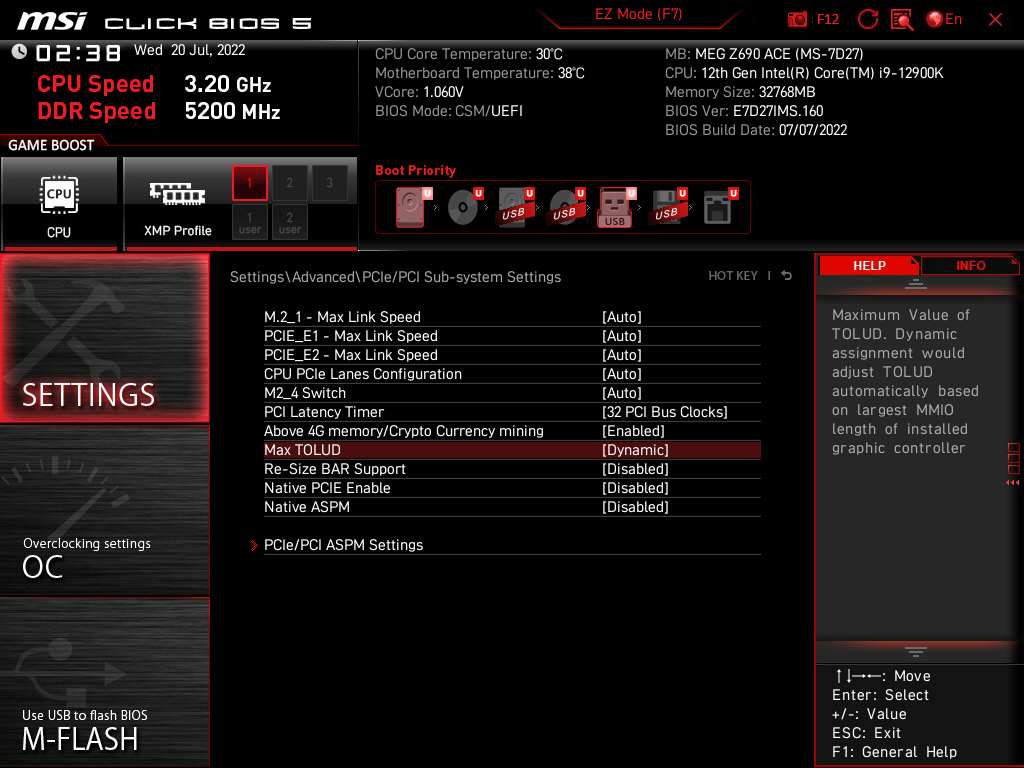Viewport: 1024px width, 768px height.
Task: Click the GAME BOOST label
Action: (51, 145)
